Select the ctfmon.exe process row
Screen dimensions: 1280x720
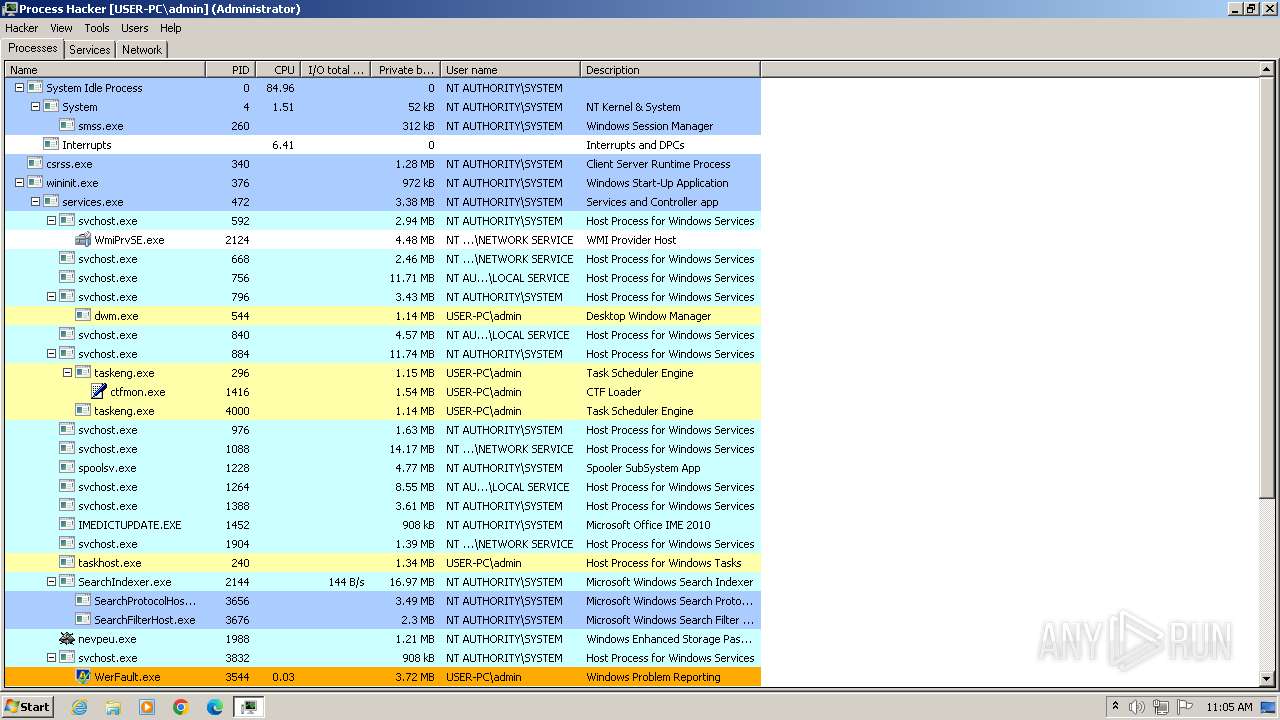[383, 392]
